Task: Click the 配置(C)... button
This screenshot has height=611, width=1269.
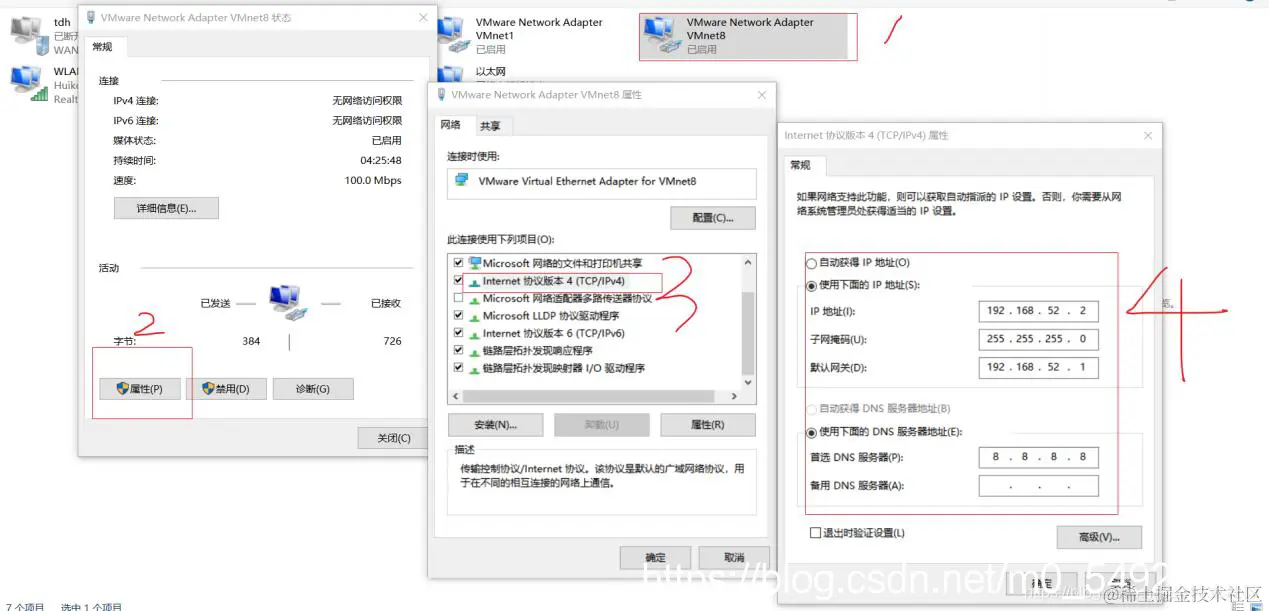Action: (713, 218)
